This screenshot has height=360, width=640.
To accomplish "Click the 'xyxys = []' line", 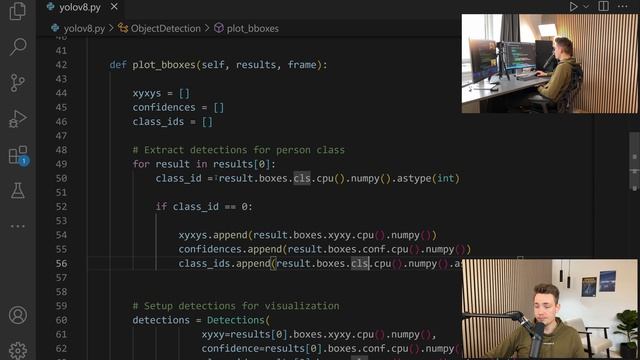I will coord(161,93).
